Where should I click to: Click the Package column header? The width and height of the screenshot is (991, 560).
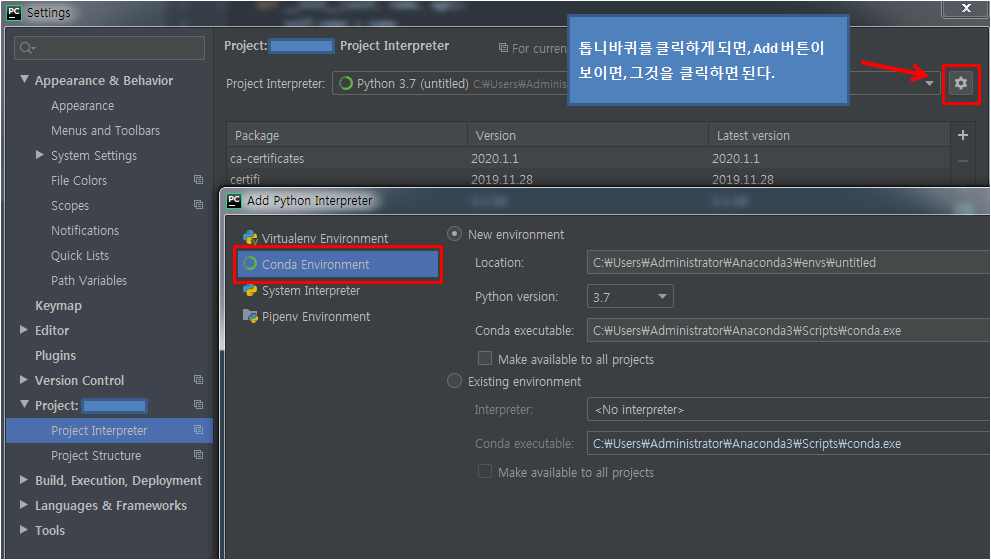point(347,135)
